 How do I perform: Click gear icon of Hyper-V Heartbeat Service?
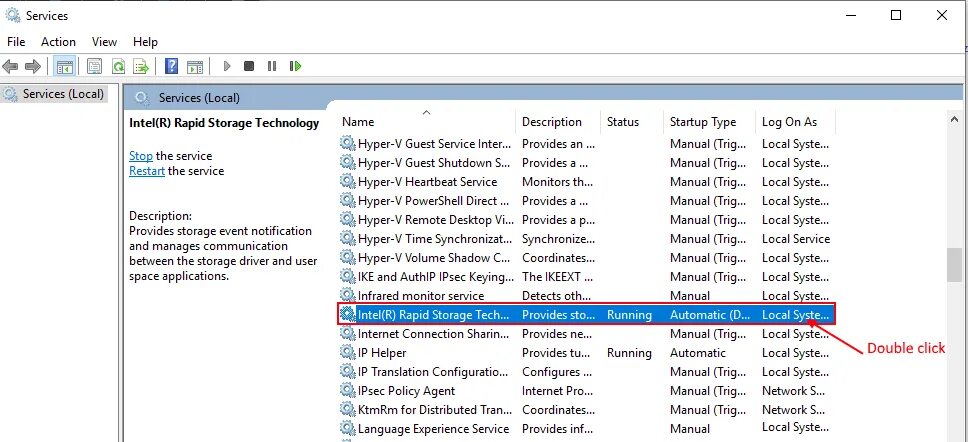348,182
